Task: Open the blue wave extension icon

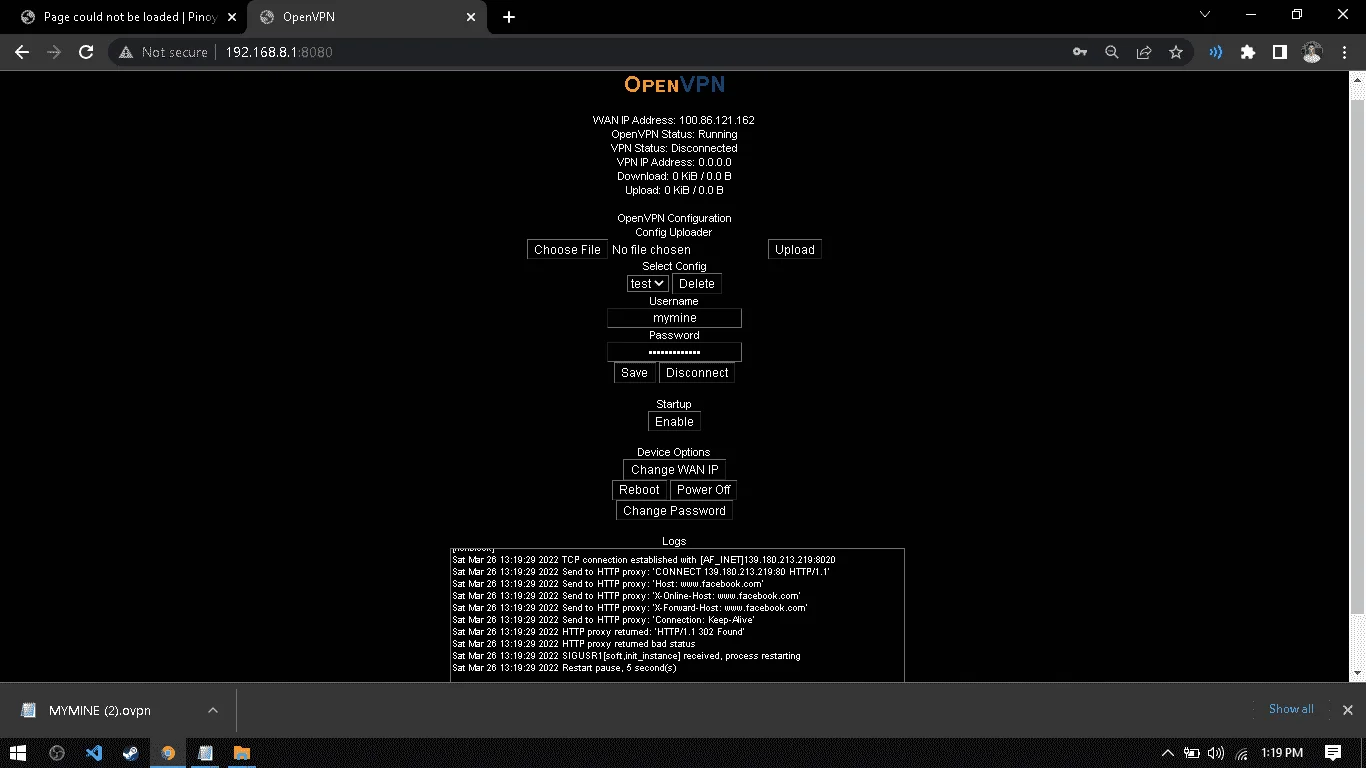Action: tap(1216, 52)
